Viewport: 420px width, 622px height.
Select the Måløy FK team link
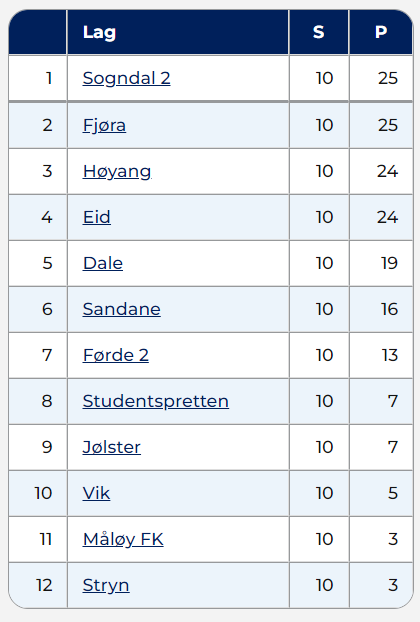(123, 539)
